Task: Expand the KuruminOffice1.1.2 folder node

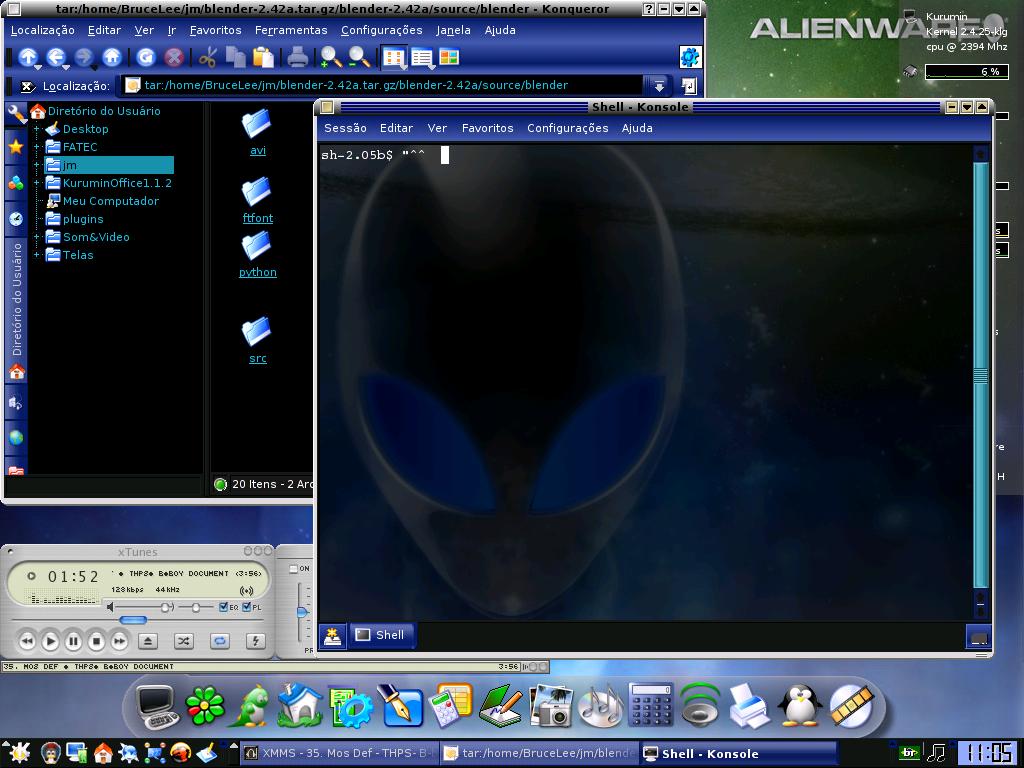Action: [x=37, y=183]
